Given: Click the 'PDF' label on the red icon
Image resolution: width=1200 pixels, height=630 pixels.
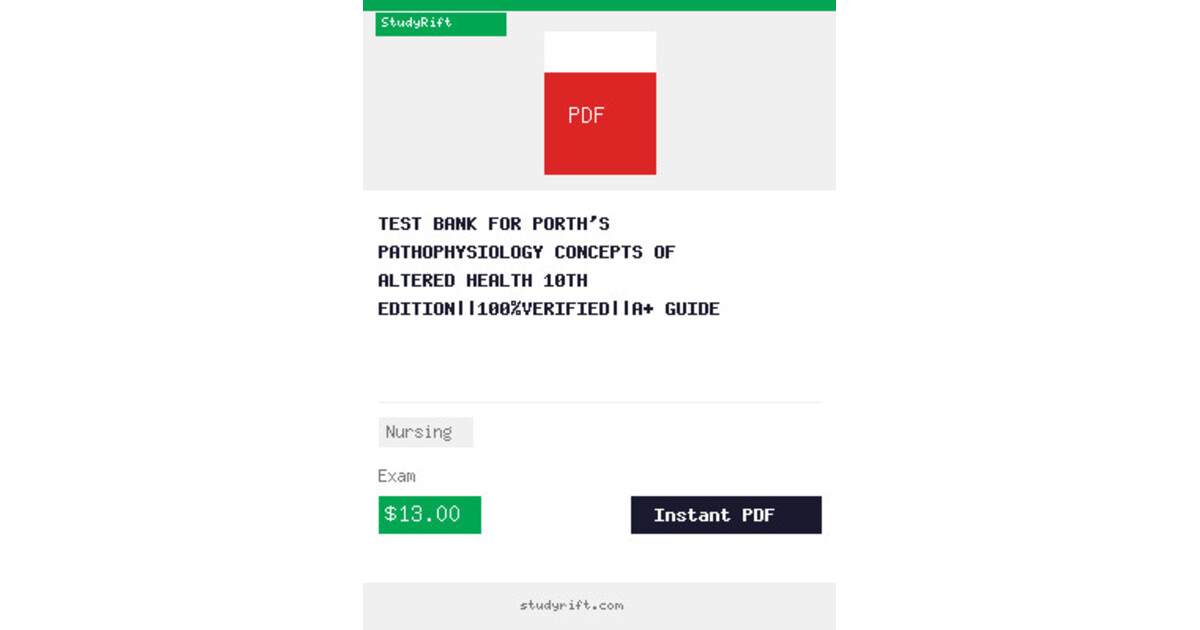Looking at the screenshot, I should [586, 115].
